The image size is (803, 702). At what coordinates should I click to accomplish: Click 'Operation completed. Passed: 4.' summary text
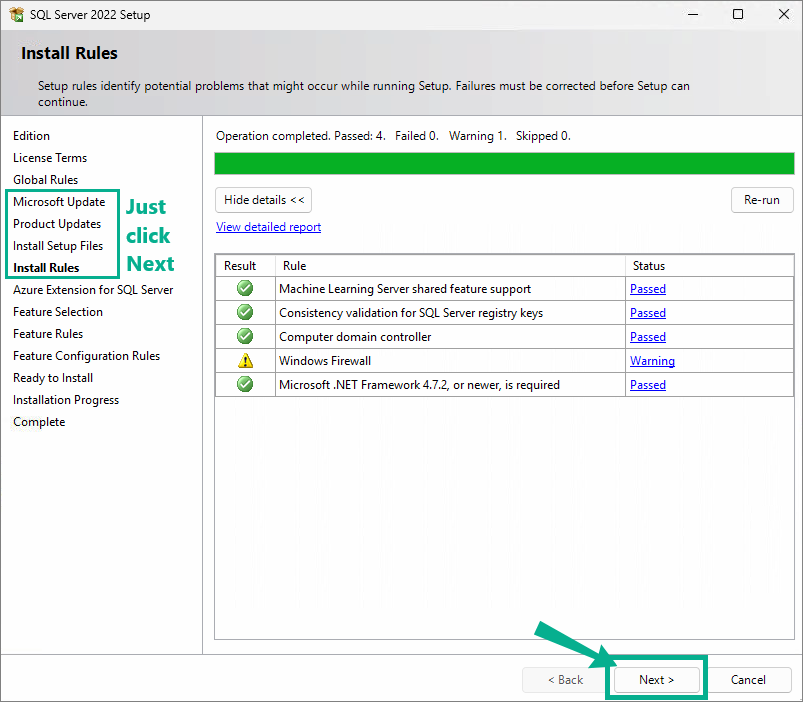click(x=301, y=136)
